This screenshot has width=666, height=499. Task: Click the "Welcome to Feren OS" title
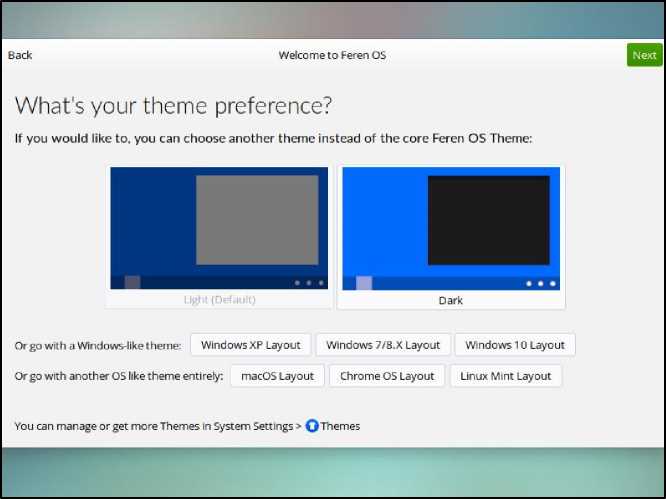pos(332,55)
